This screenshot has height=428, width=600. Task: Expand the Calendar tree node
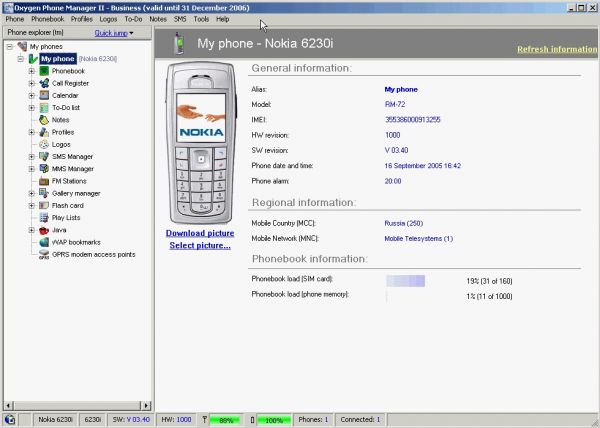32,96
